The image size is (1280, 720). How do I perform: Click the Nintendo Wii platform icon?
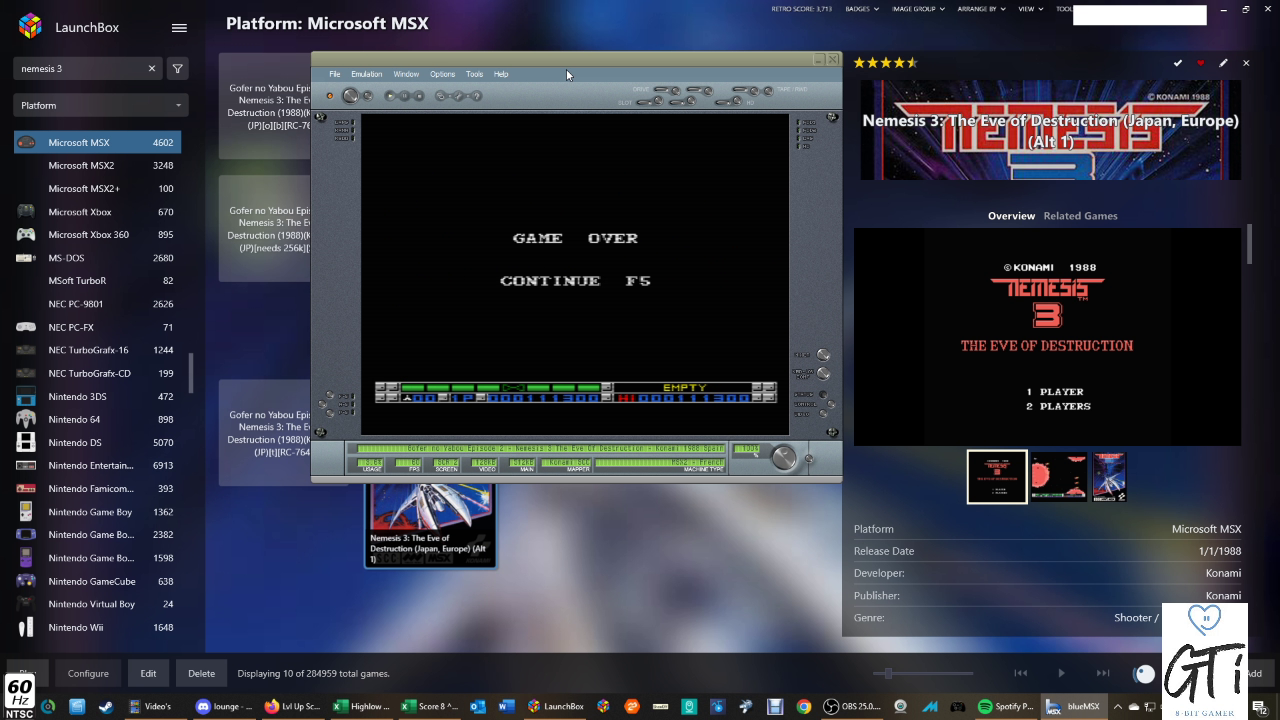point(26,628)
